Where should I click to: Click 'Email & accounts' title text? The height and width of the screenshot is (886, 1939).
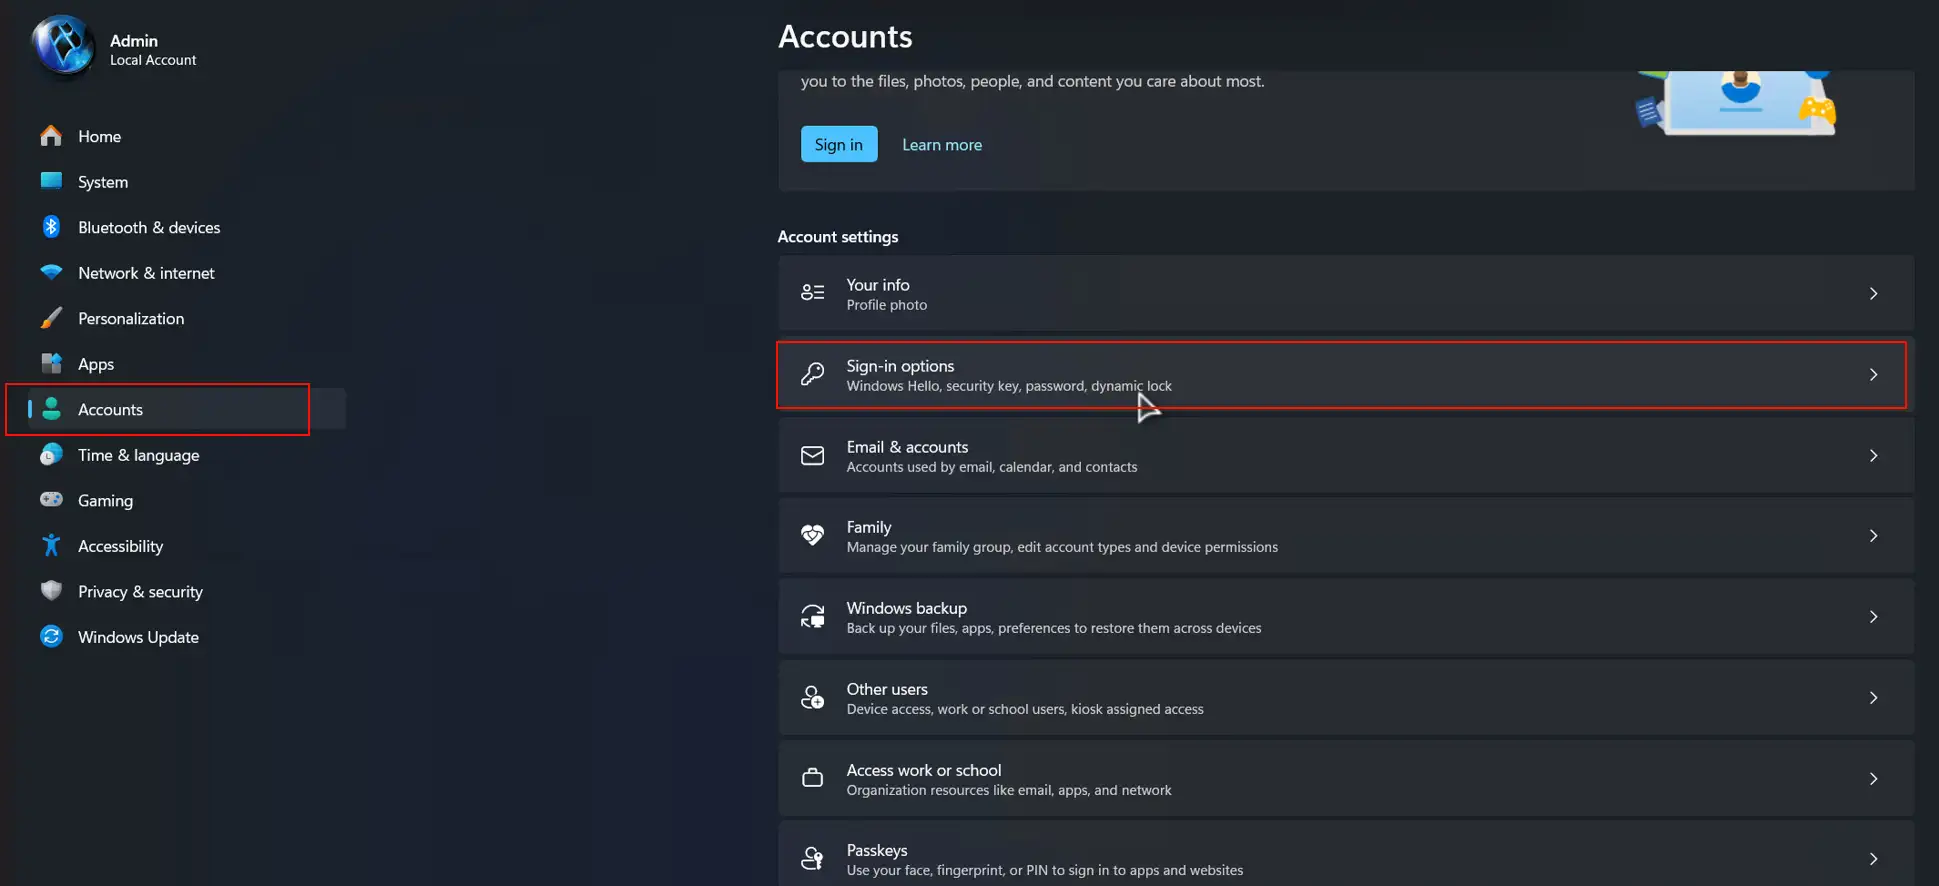pos(907,447)
